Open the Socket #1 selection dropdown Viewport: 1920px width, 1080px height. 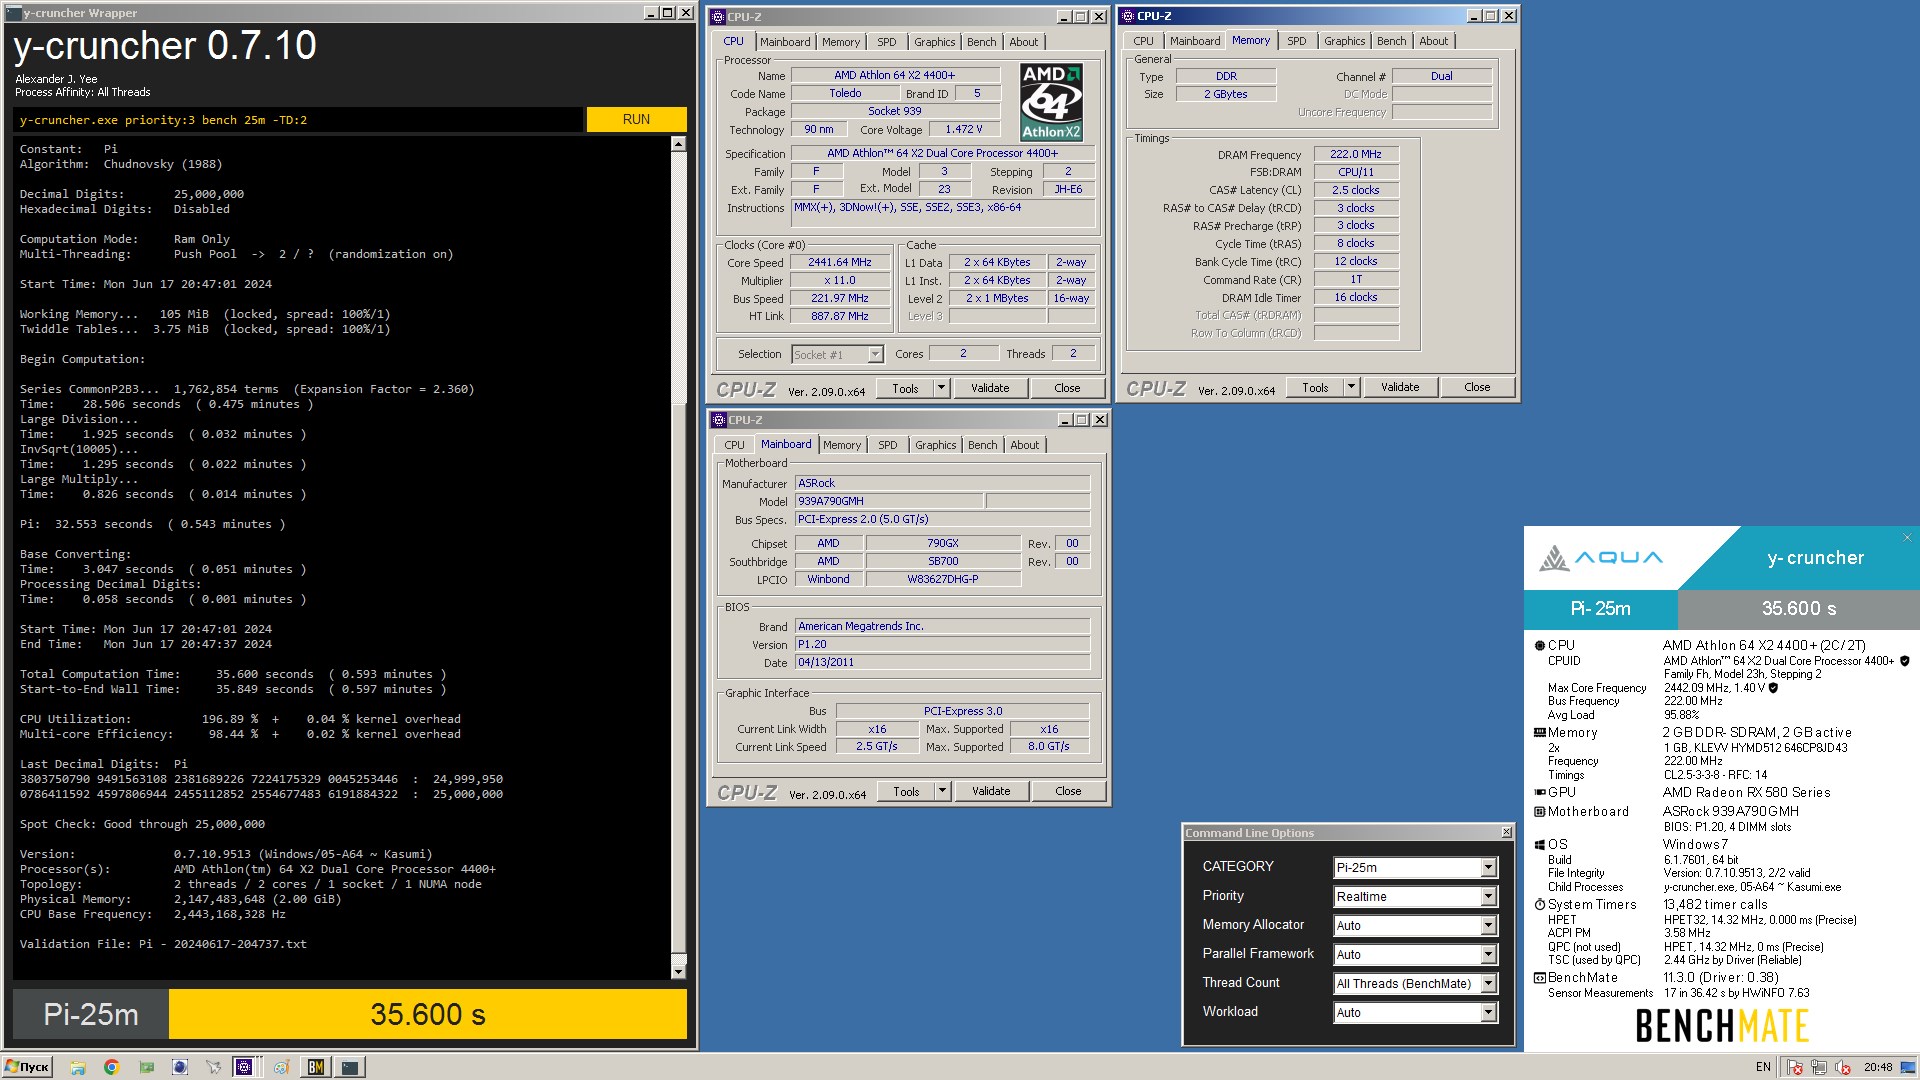tap(837, 354)
